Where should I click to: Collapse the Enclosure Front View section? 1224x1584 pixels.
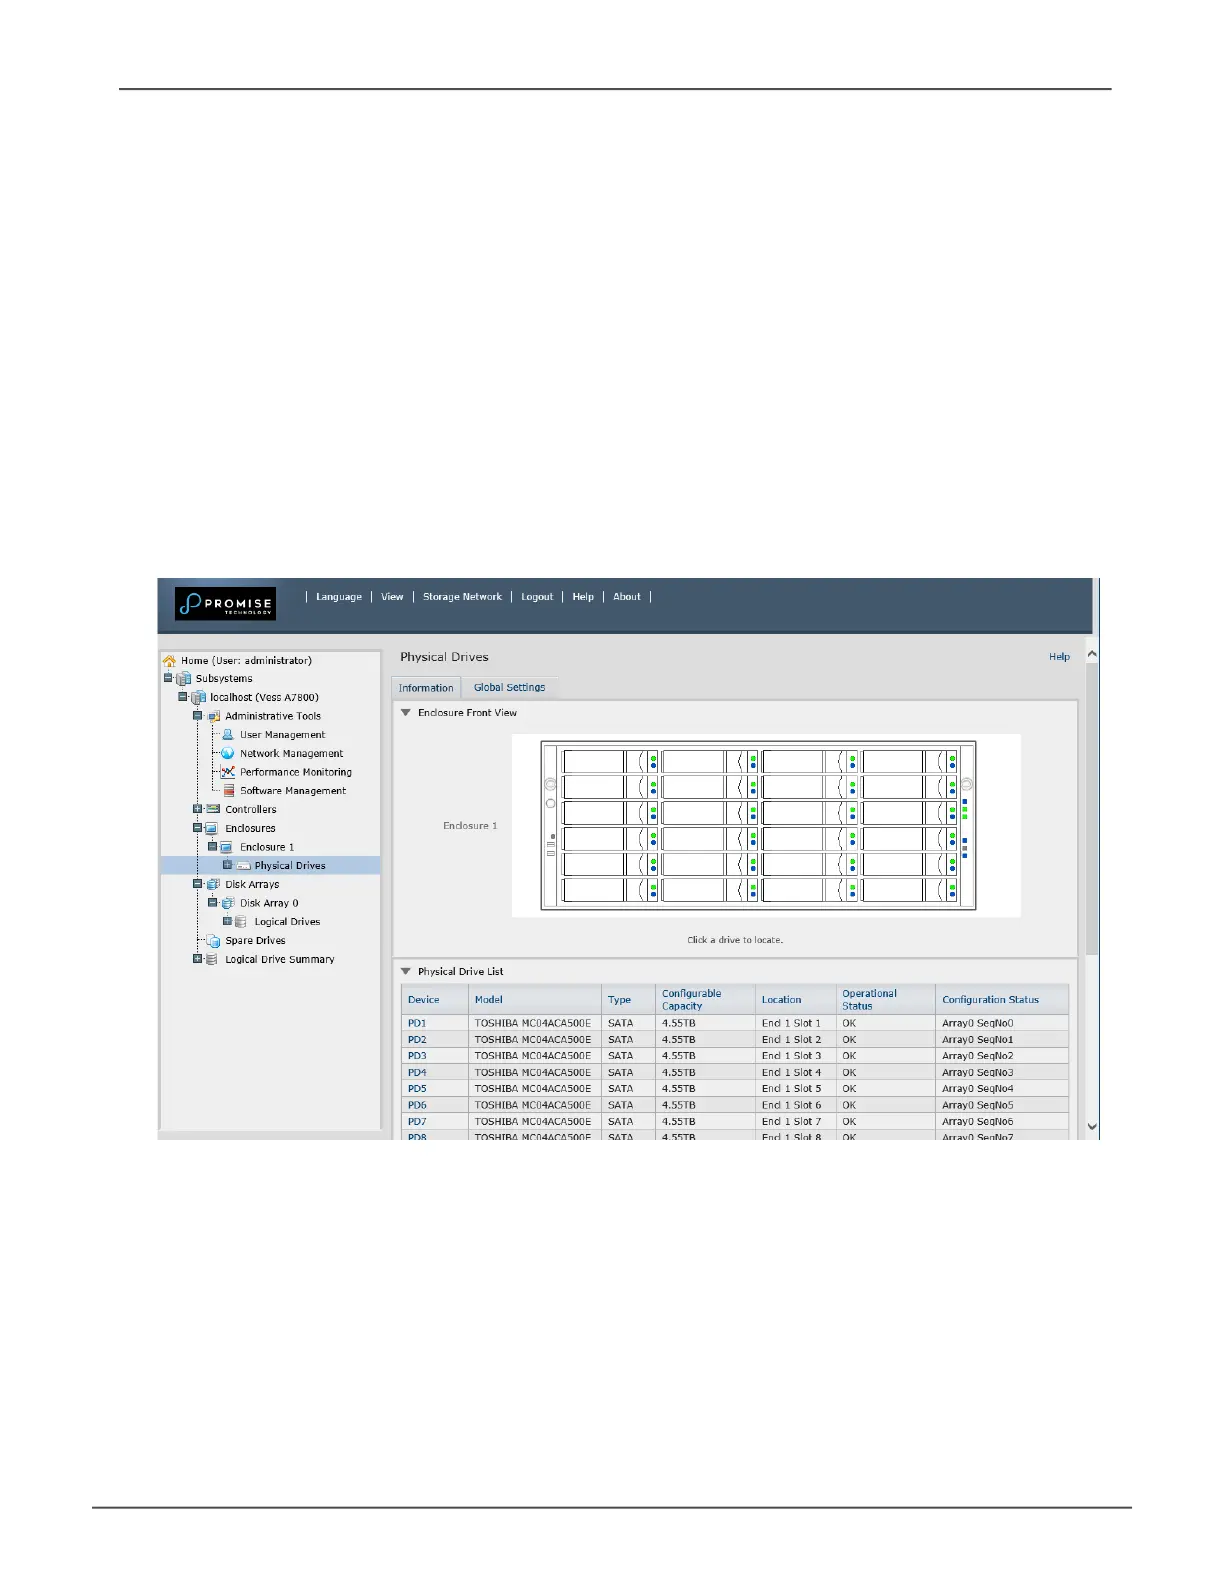[x=406, y=713]
